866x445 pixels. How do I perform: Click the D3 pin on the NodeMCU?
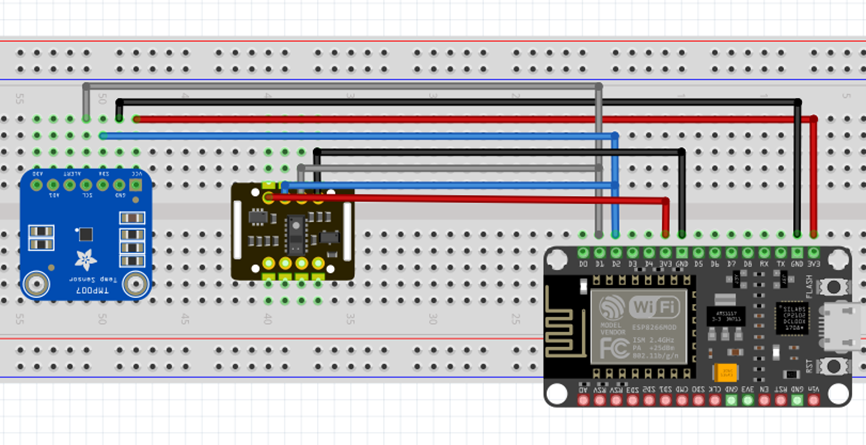click(632, 253)
